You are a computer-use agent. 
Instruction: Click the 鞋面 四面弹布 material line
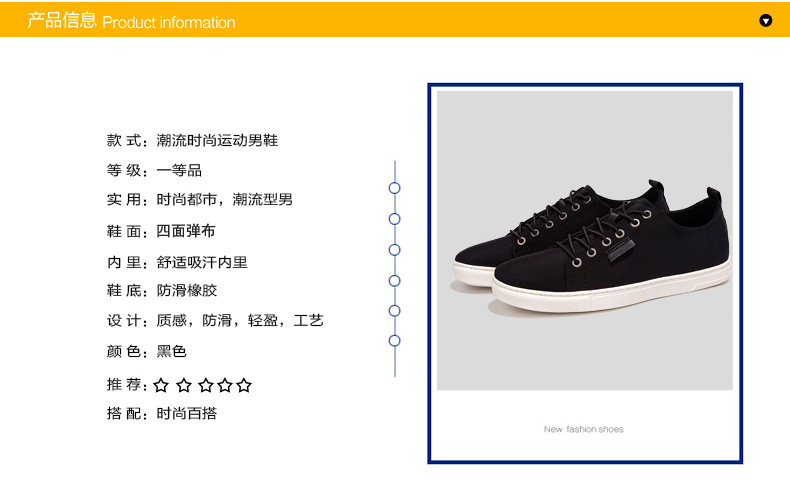click(x=161, y=231)
